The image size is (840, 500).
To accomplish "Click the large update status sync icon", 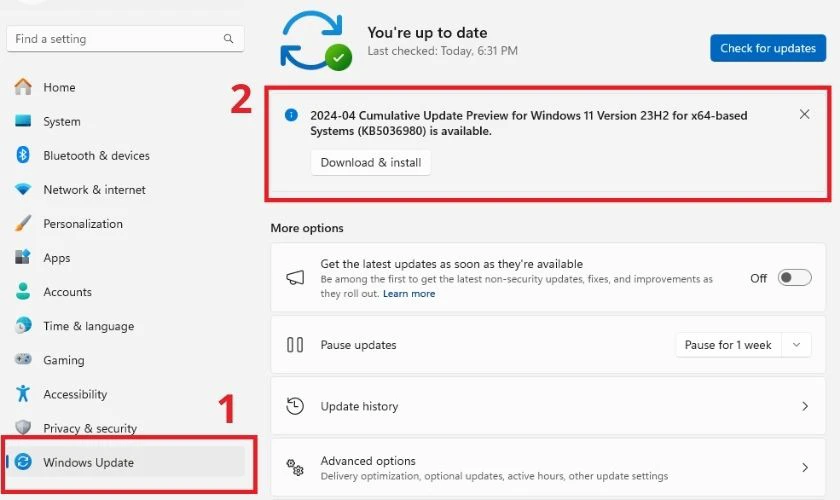I will (x=316, y=42).
